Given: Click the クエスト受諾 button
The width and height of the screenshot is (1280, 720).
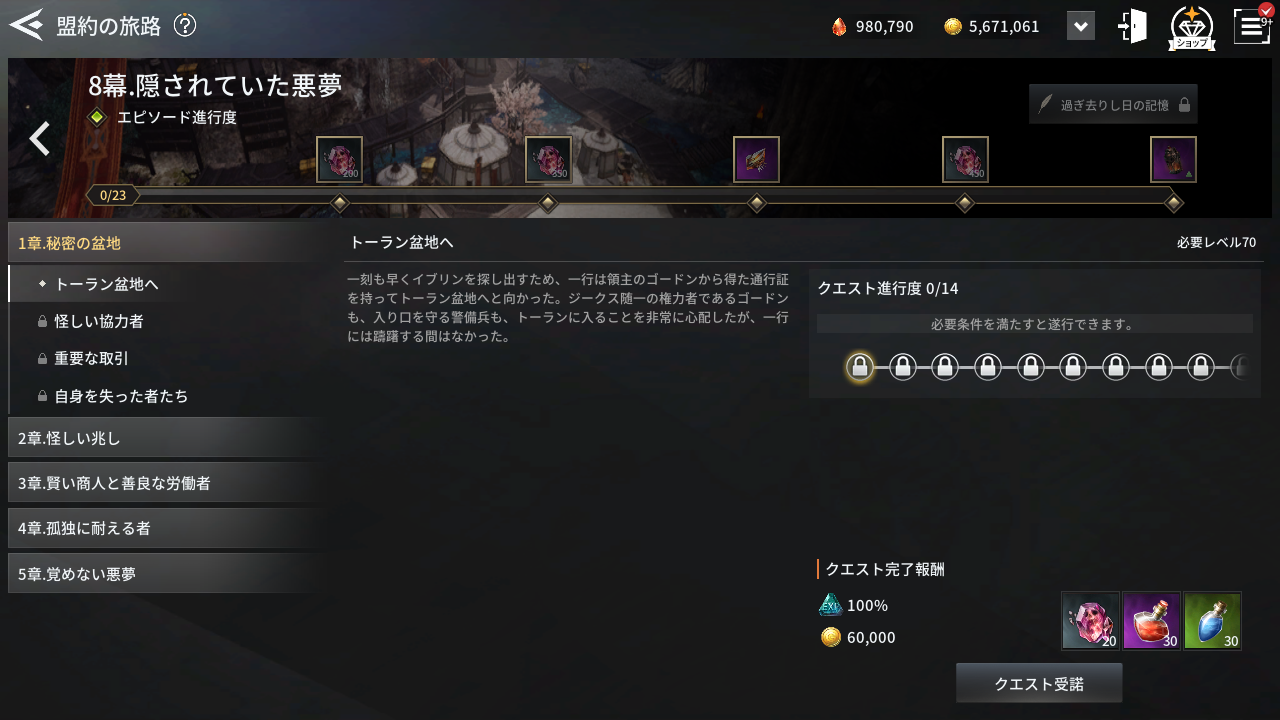Looking at the screenshot, I should click(1039, 684).
